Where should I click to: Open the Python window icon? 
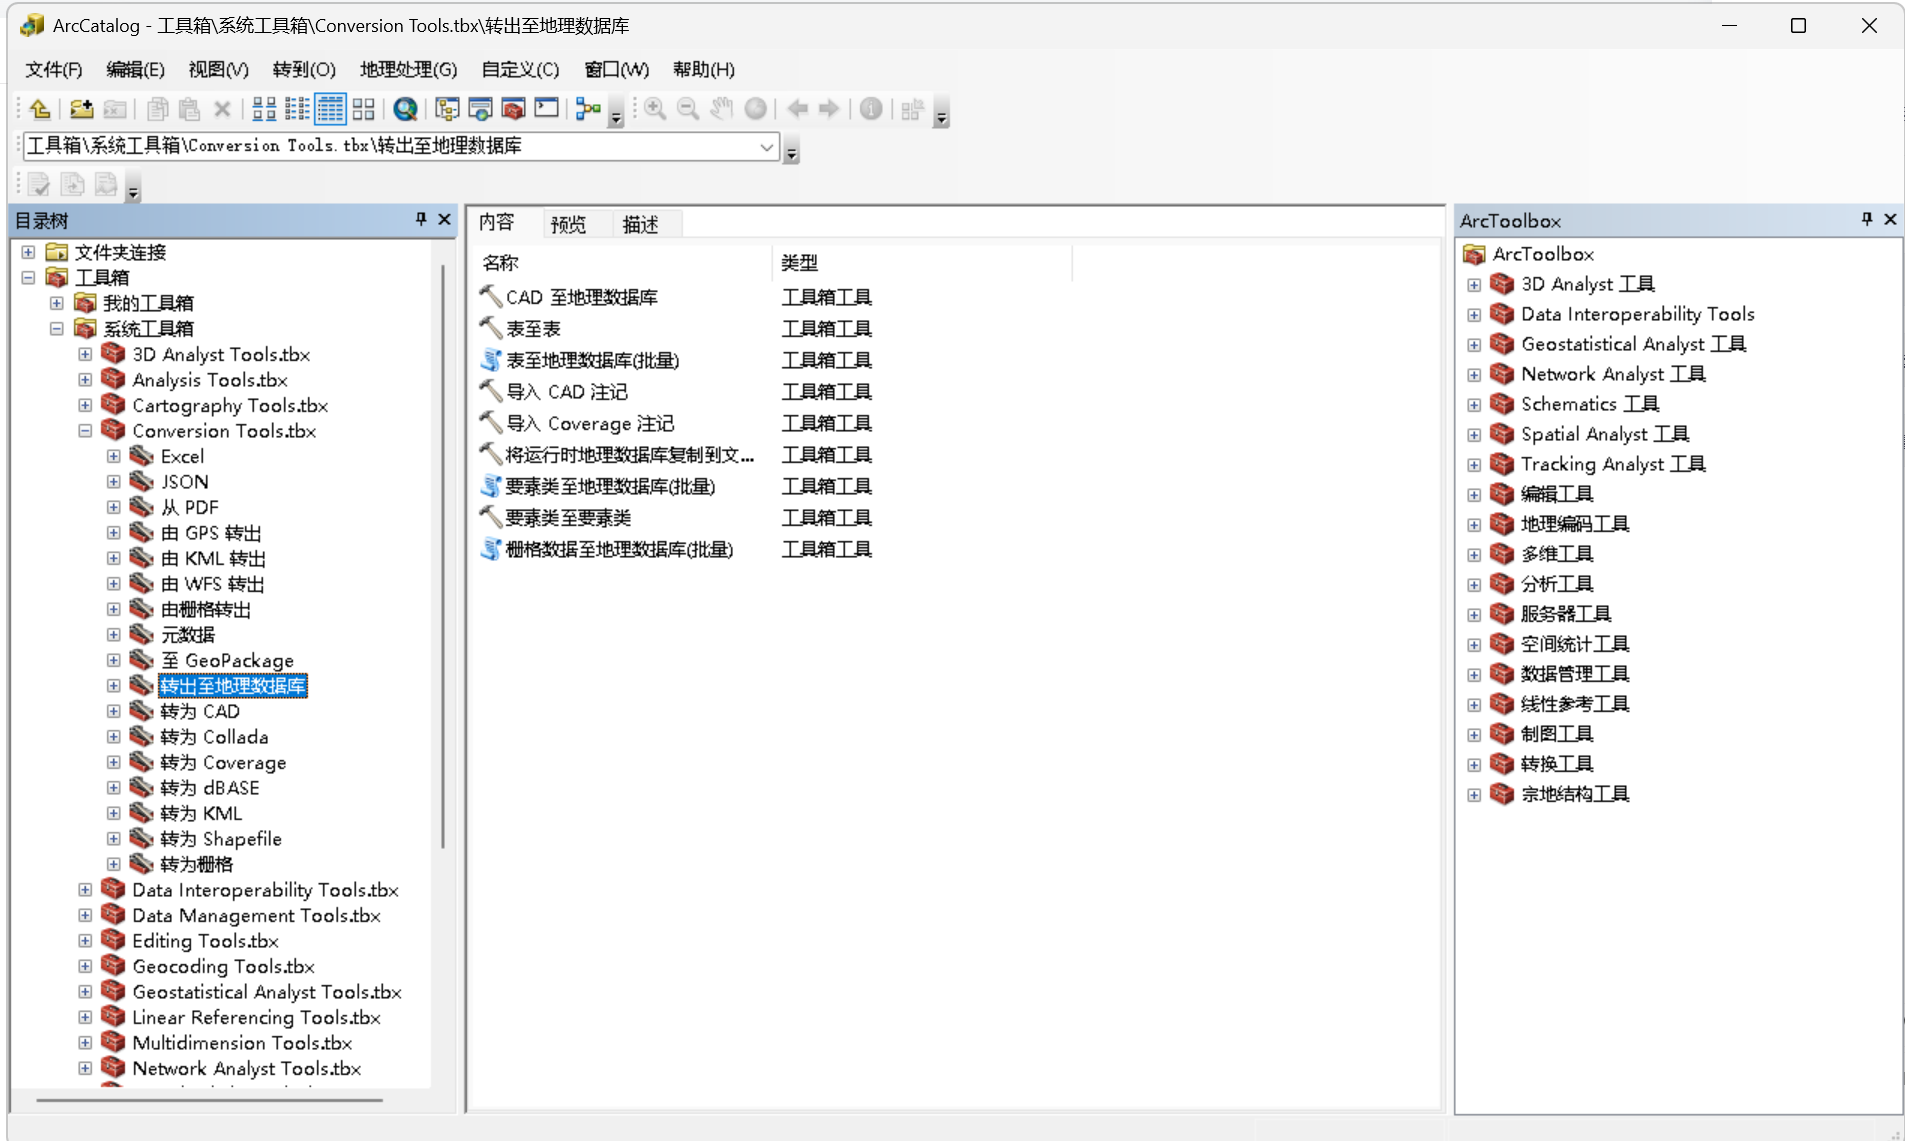pos(546,109)
